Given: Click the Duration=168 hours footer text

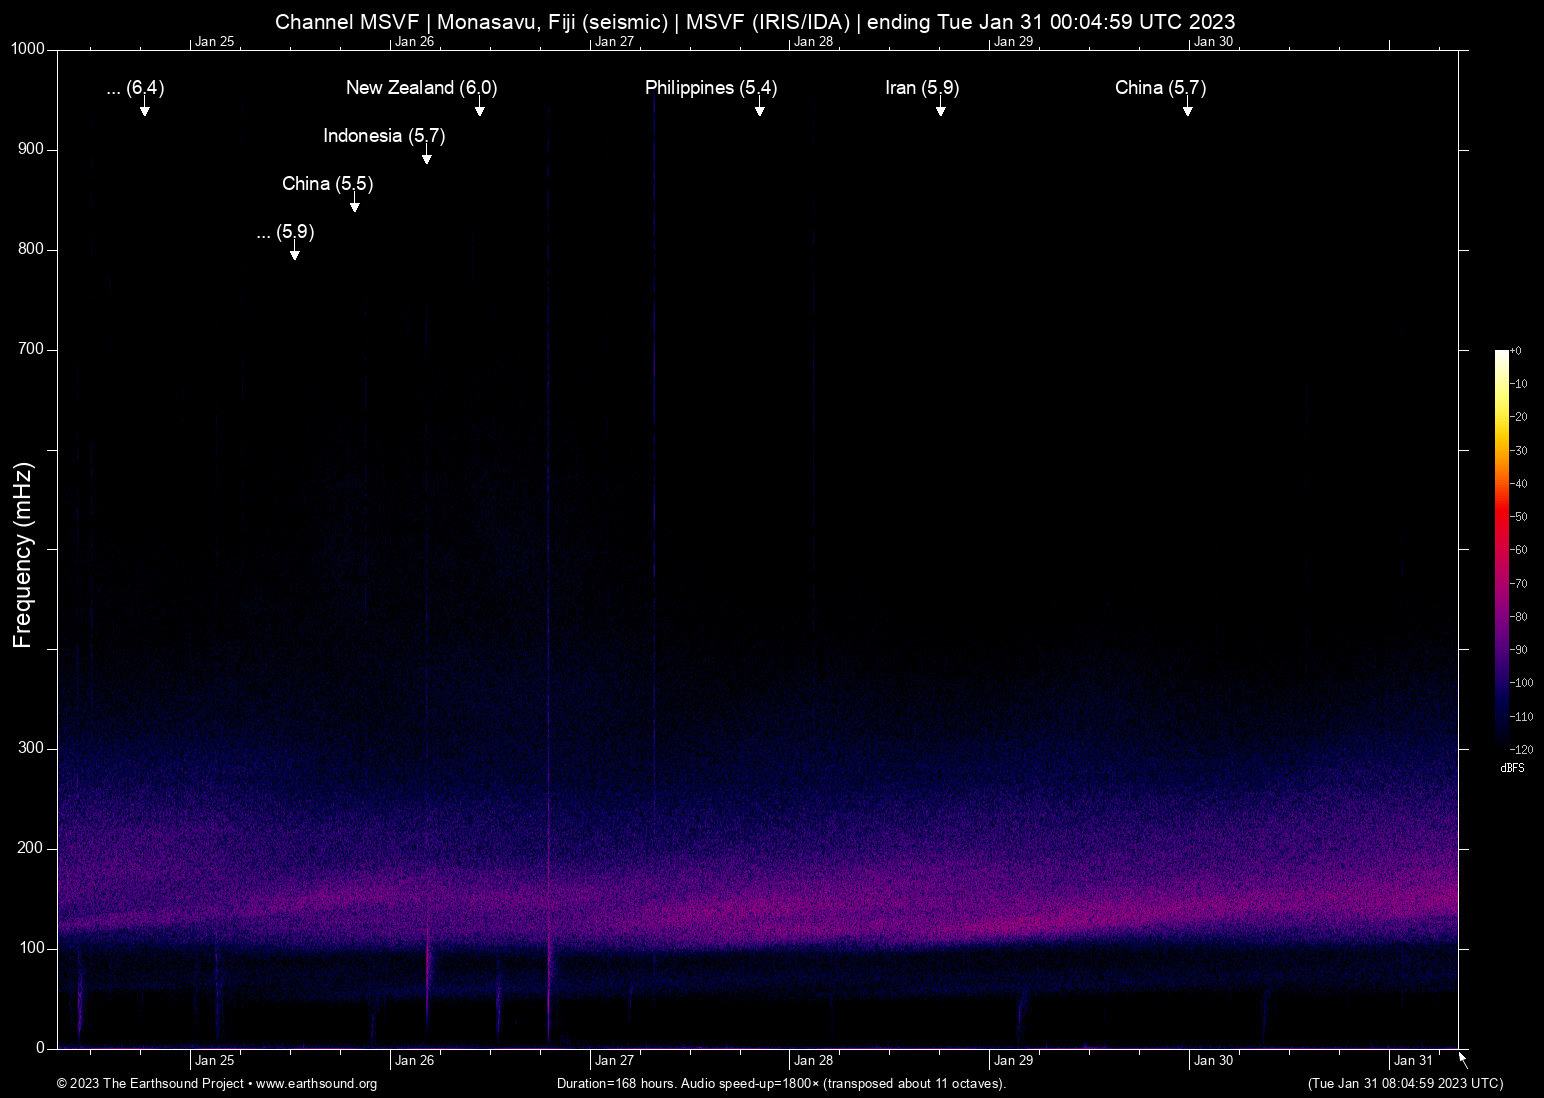Looking at the screenshot, I should [x=780, y=1084].
